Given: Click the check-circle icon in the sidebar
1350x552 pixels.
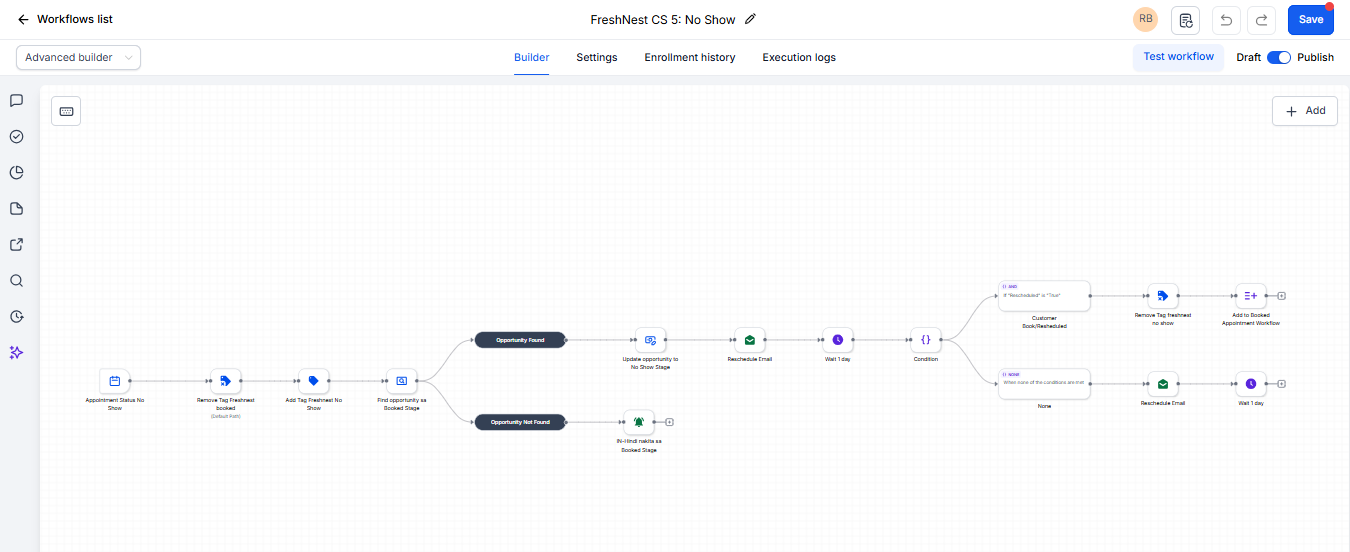Looking at the screenshot, I should click(16, 137).
